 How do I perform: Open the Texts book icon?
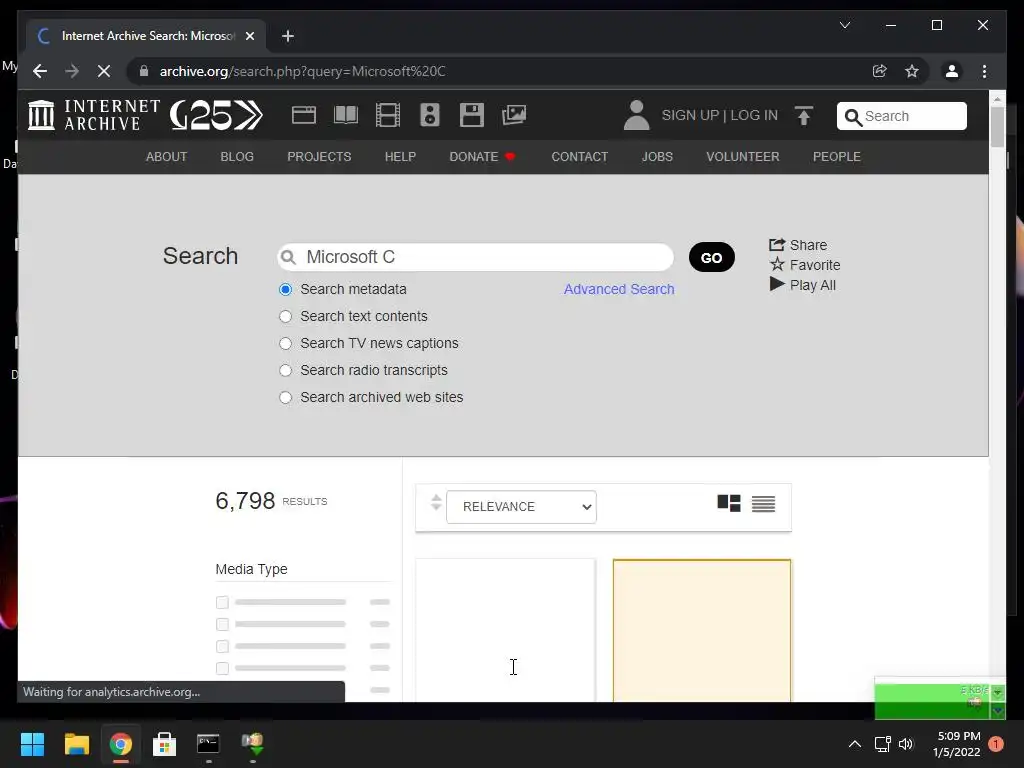click(345, 115)
